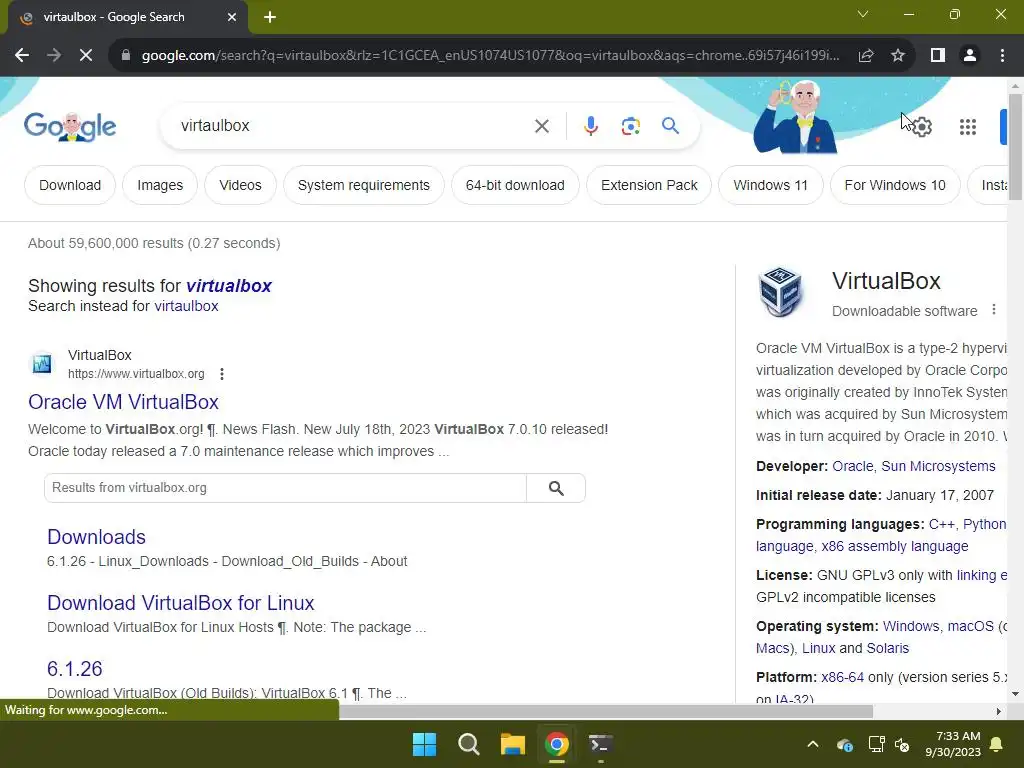Click the Google doodle logo

70,126
